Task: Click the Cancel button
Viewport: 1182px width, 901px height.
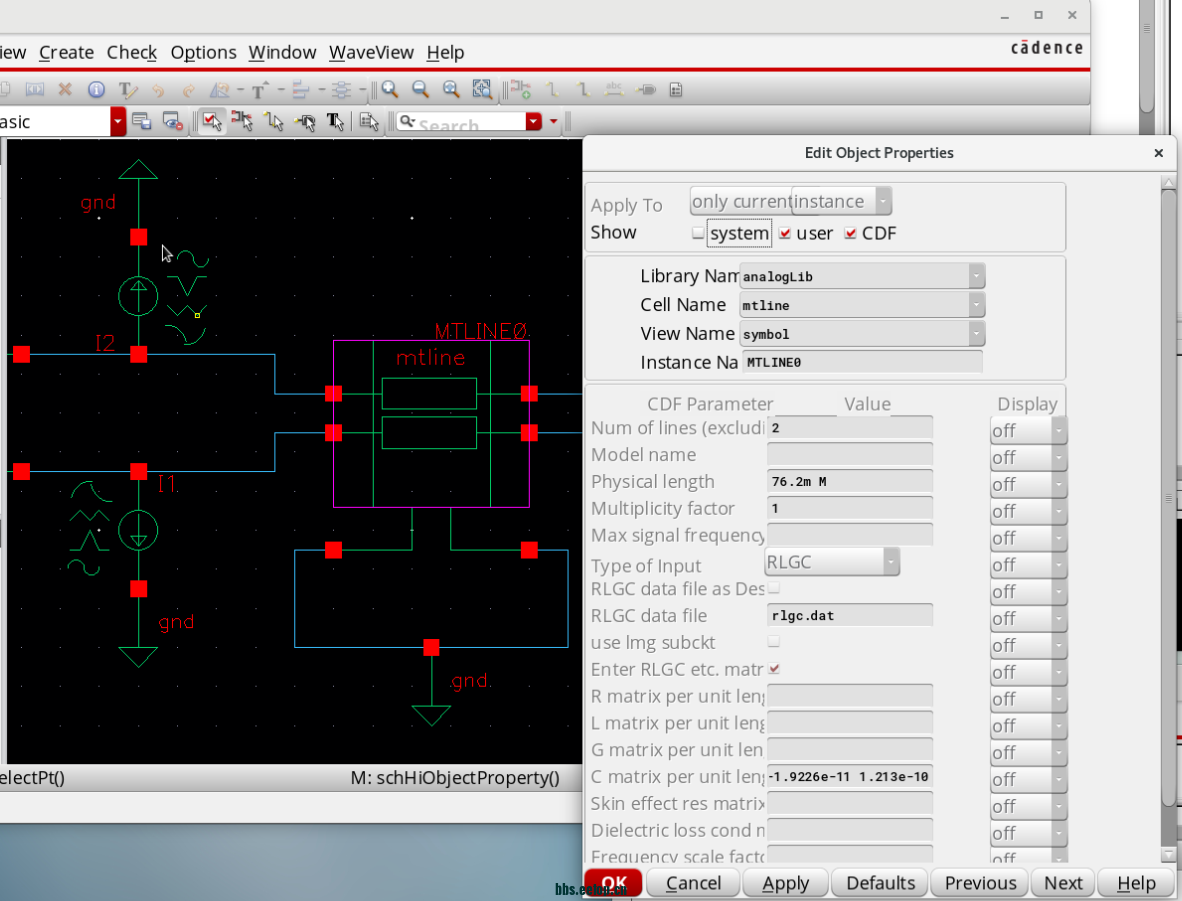Action: point(694,883)
